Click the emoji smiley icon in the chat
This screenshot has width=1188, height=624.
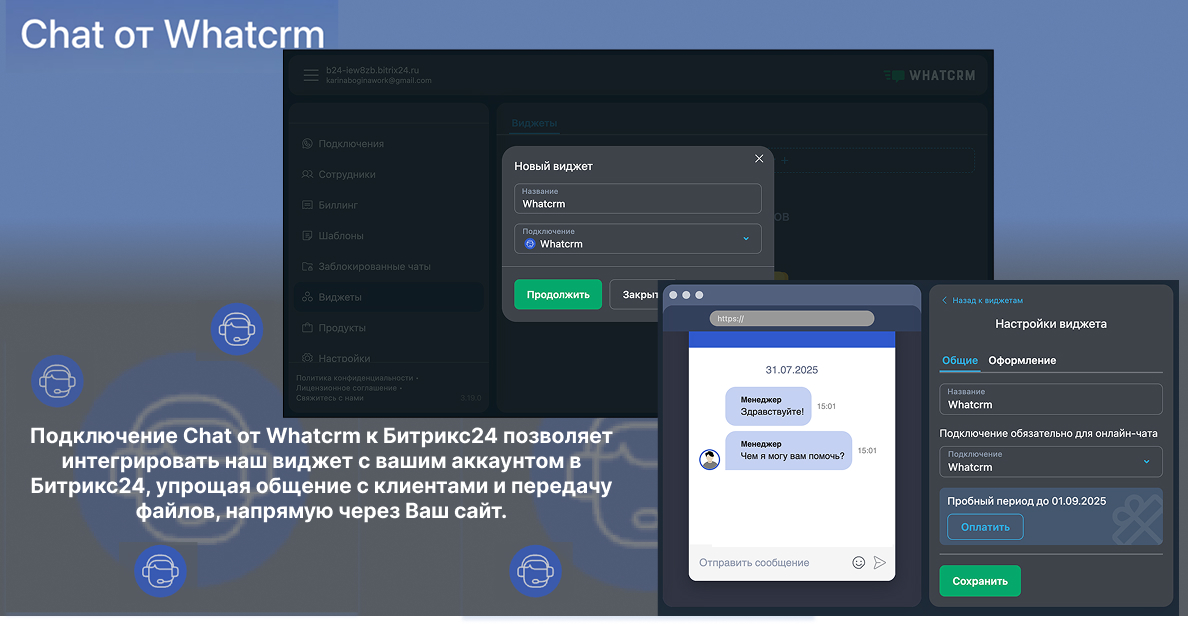(x=858, y=562)
